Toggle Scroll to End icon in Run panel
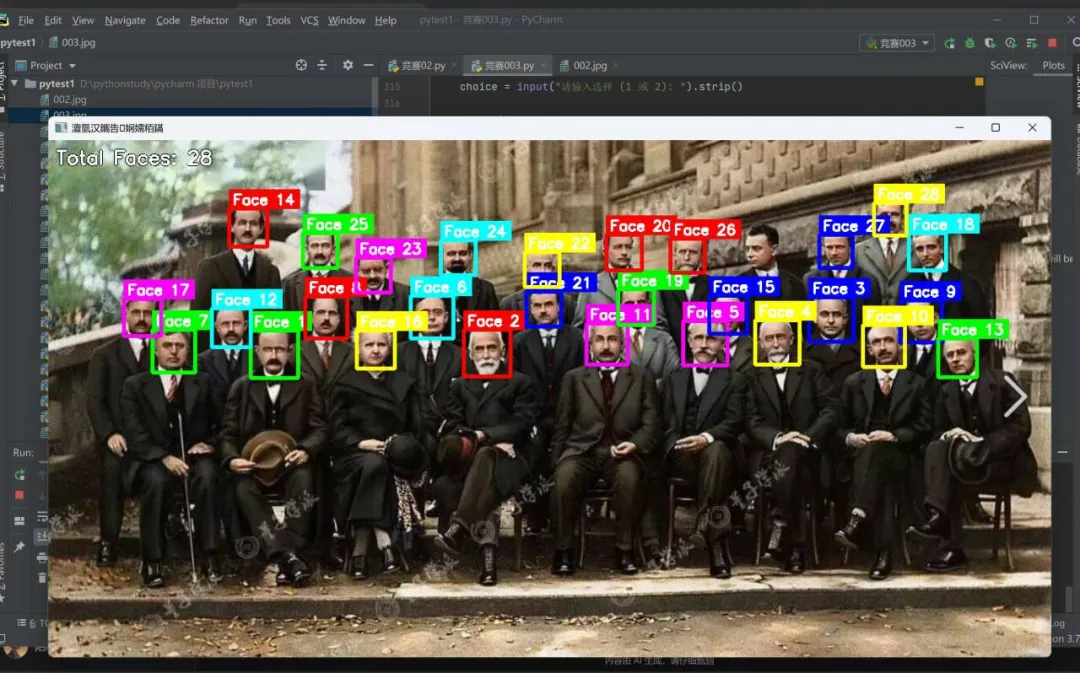This screenshot has width=1080, height=673. tap(42, 536)
